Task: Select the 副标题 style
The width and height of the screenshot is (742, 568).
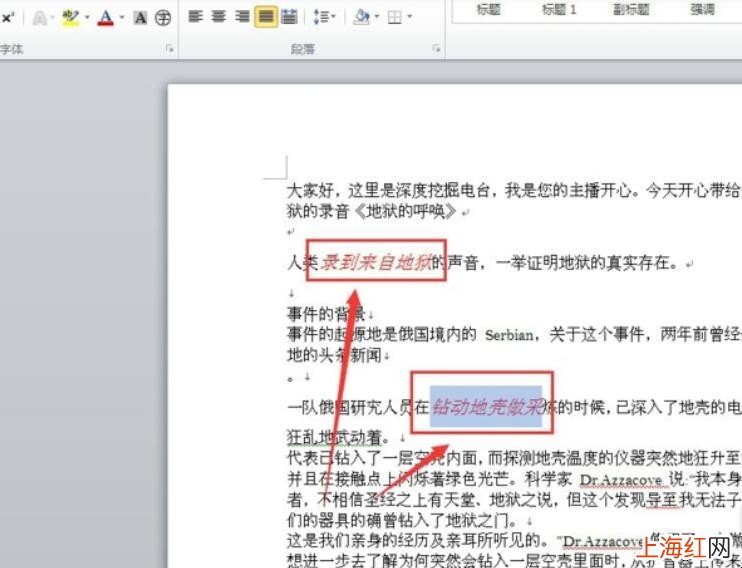Action: (x=631, y=9)
